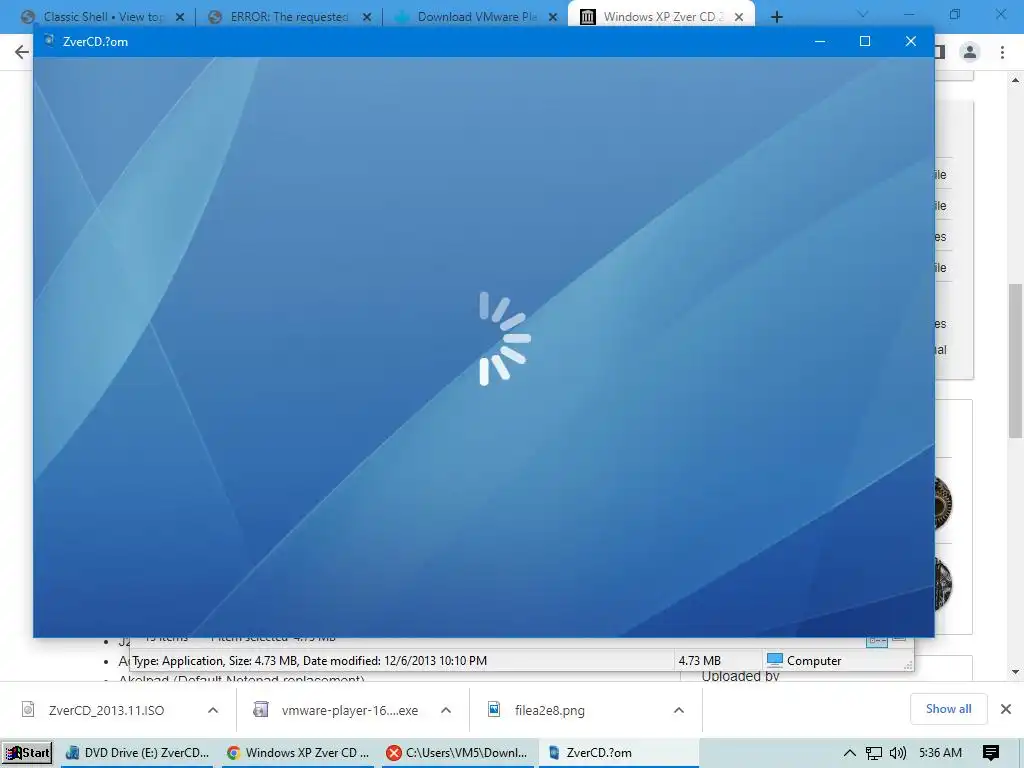Click the Type: Application status bar text
The image size is (1024, 768).
(310, 660)
